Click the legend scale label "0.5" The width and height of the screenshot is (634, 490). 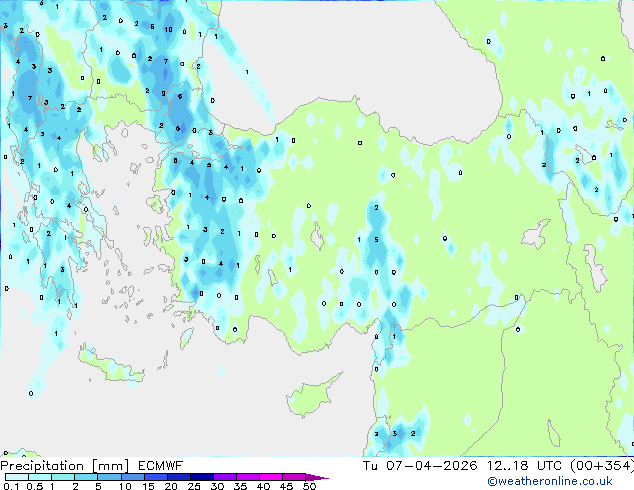click(x=35, y=486)
